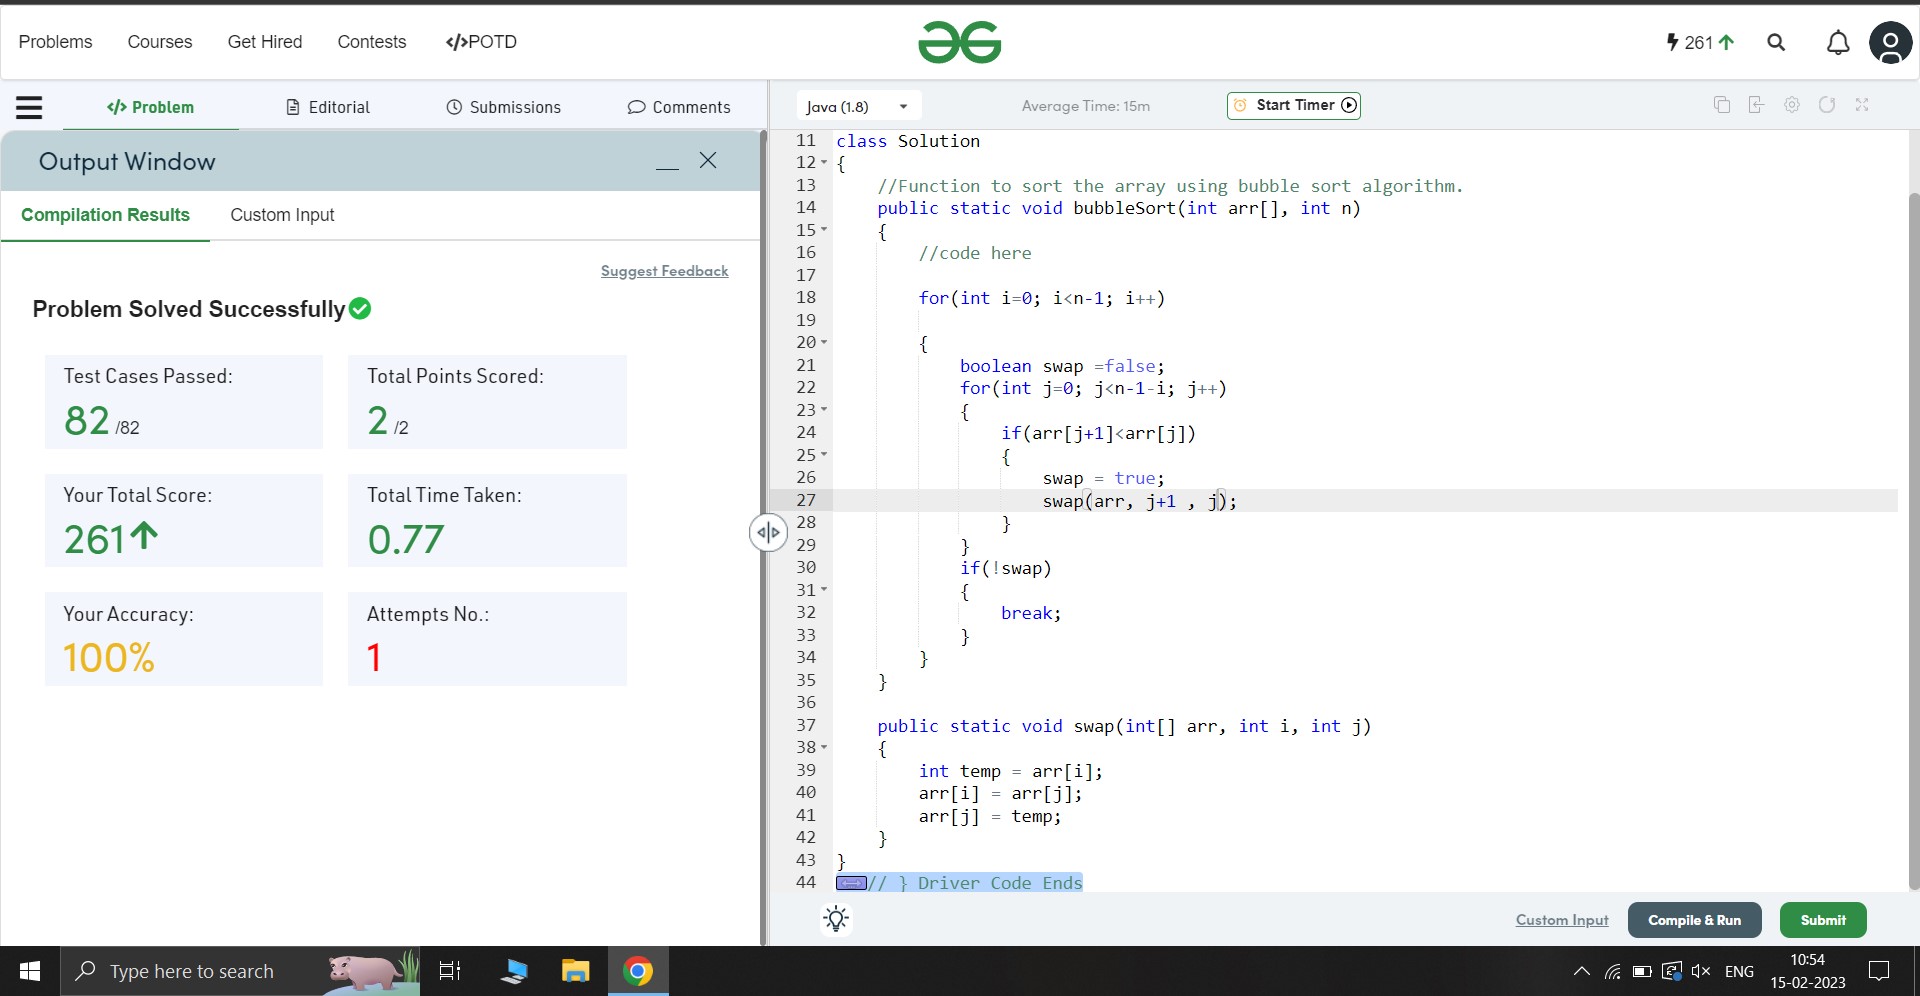Click the Suggest Feedback link
This screenshot has height=996, width=1920.
click(x=664, y=271)
